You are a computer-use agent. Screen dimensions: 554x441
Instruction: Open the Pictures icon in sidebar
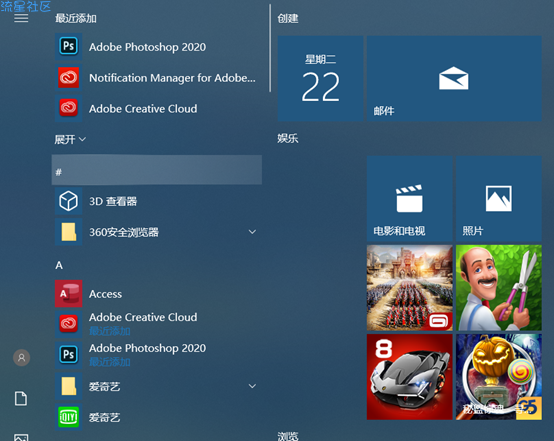(x=21, y=437)
